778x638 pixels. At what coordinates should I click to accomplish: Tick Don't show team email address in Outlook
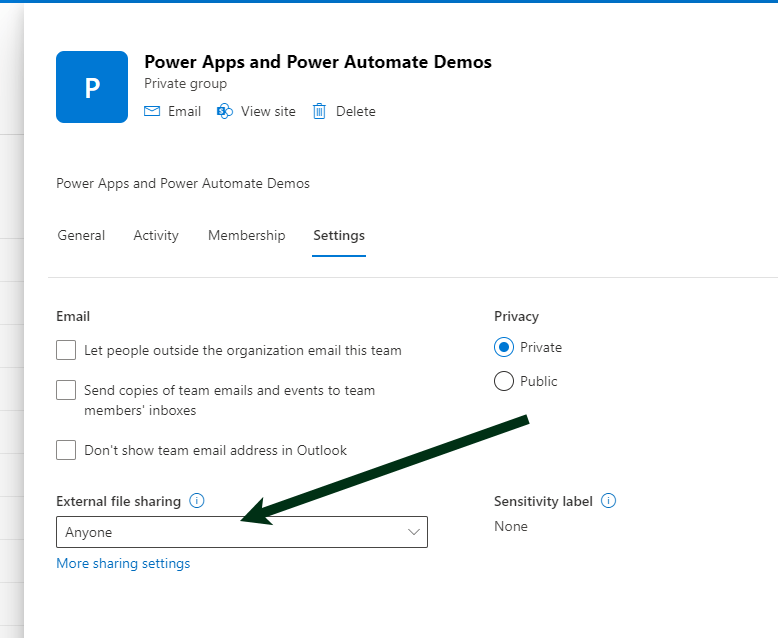[x=66, y=450]
